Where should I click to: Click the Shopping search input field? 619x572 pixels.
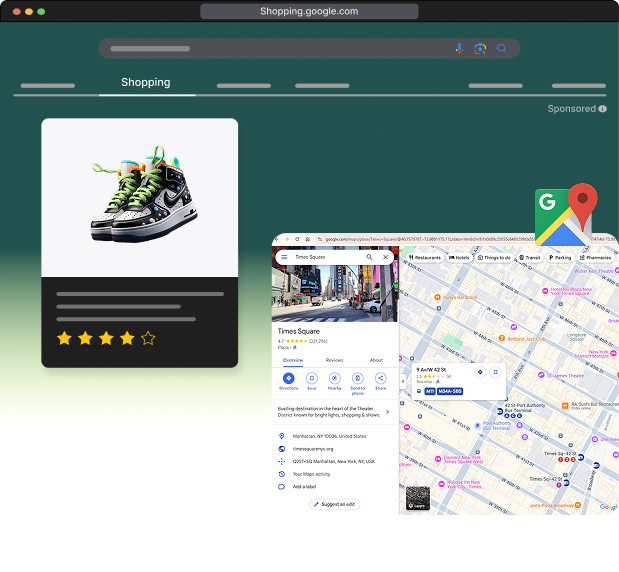coord(309,49)
